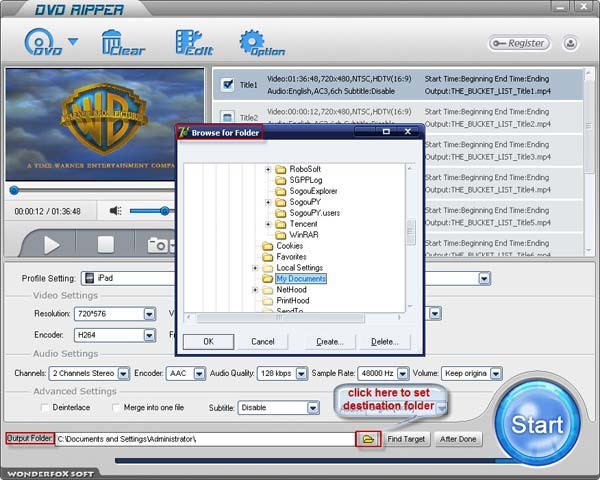Screen dimensions: 600x480
Task: Open dropdown arrow right of Profile Setting row
Action: click(484, 278)
